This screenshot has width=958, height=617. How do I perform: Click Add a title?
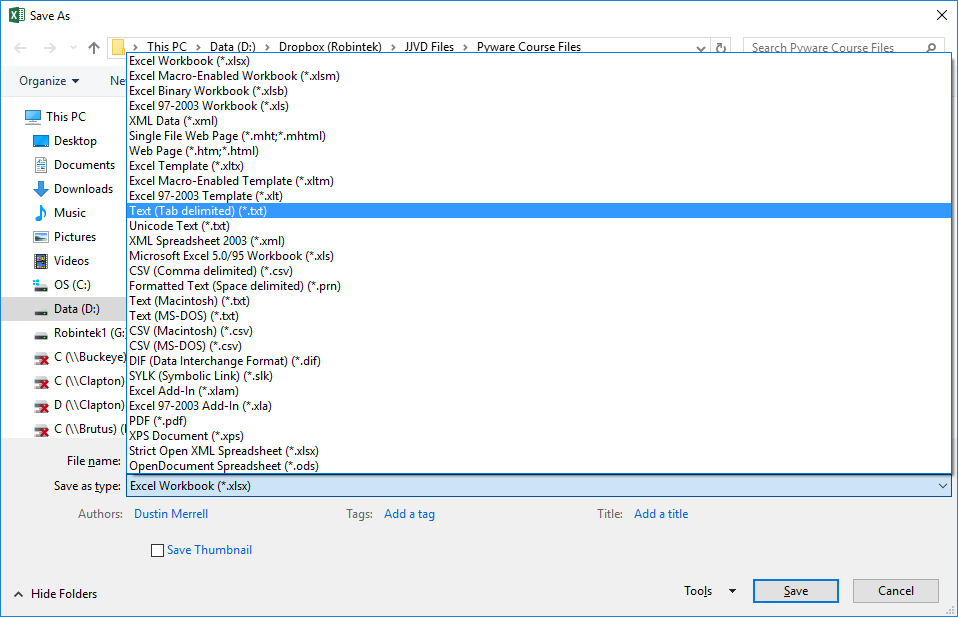coord(661,514)
